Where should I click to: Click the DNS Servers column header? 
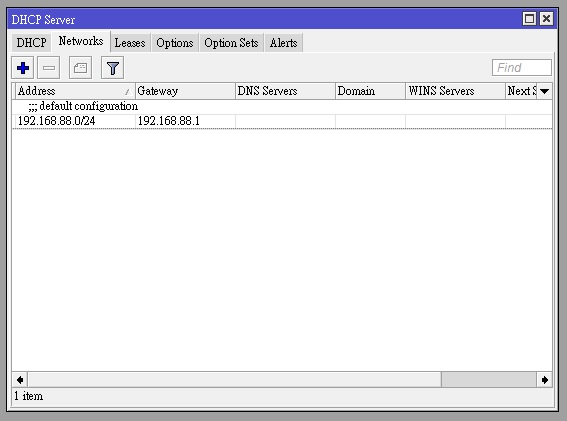pyautogui.click(x=285, y=91)
